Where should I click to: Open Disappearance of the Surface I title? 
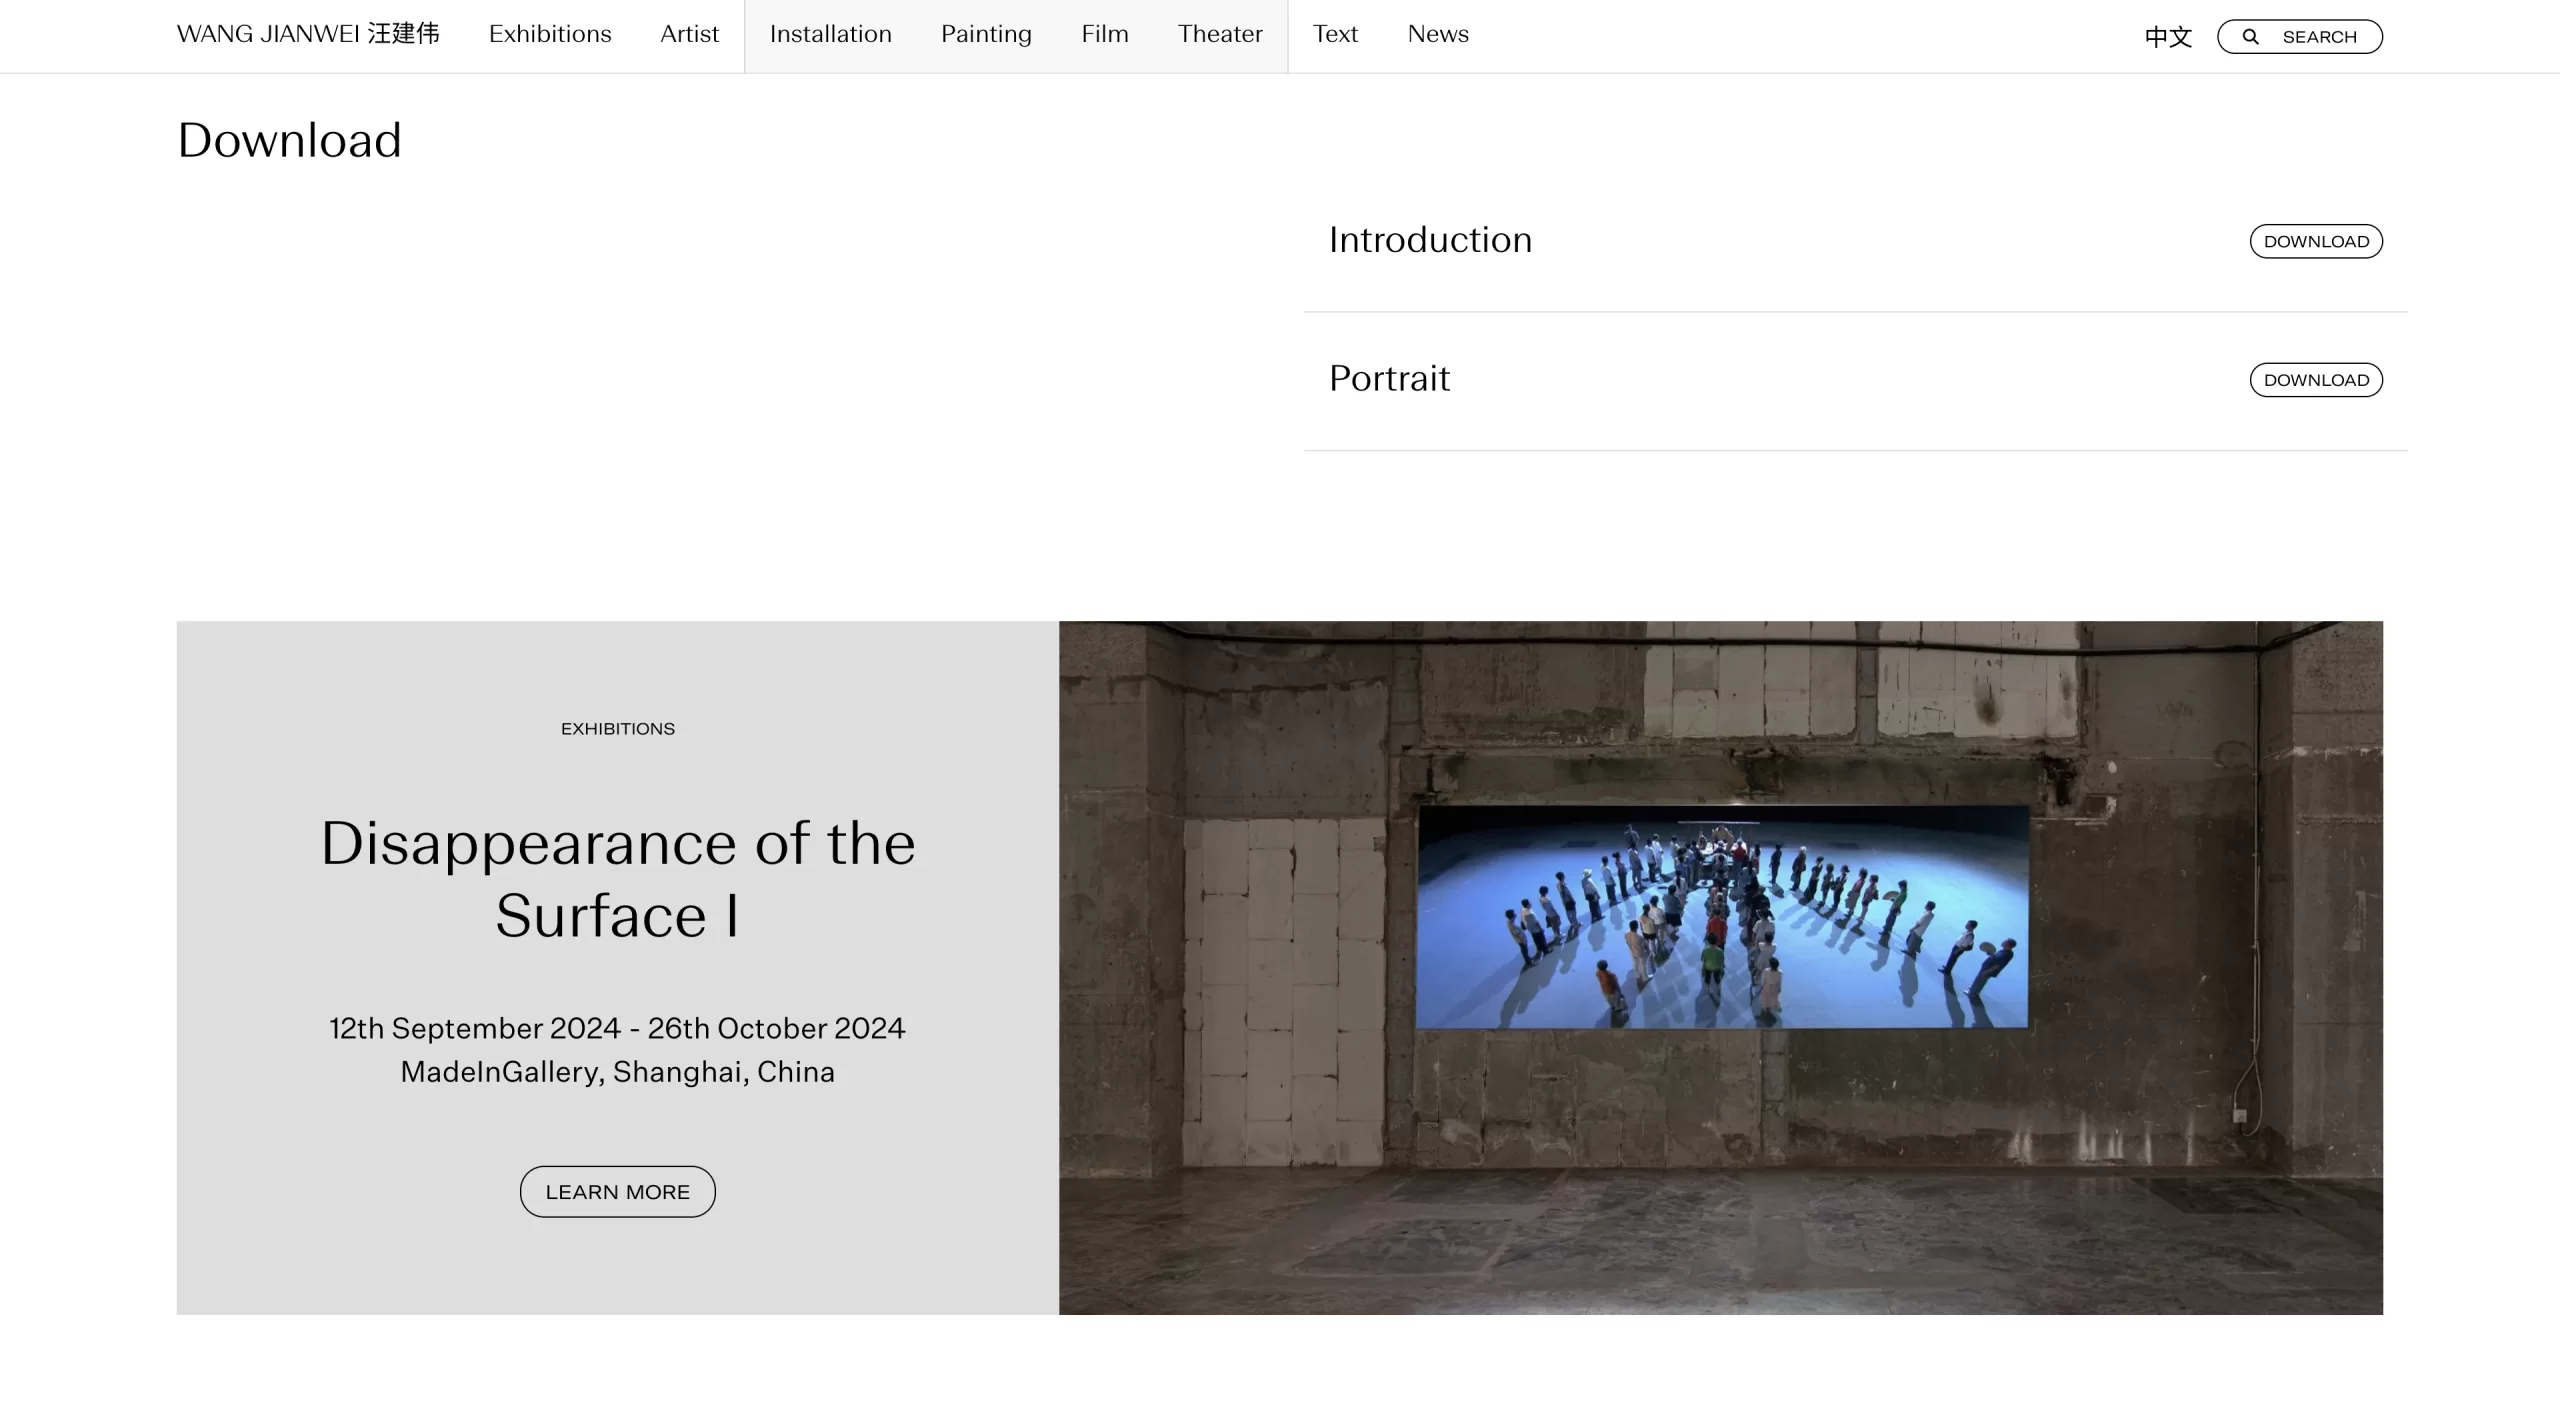pos(618,879)
